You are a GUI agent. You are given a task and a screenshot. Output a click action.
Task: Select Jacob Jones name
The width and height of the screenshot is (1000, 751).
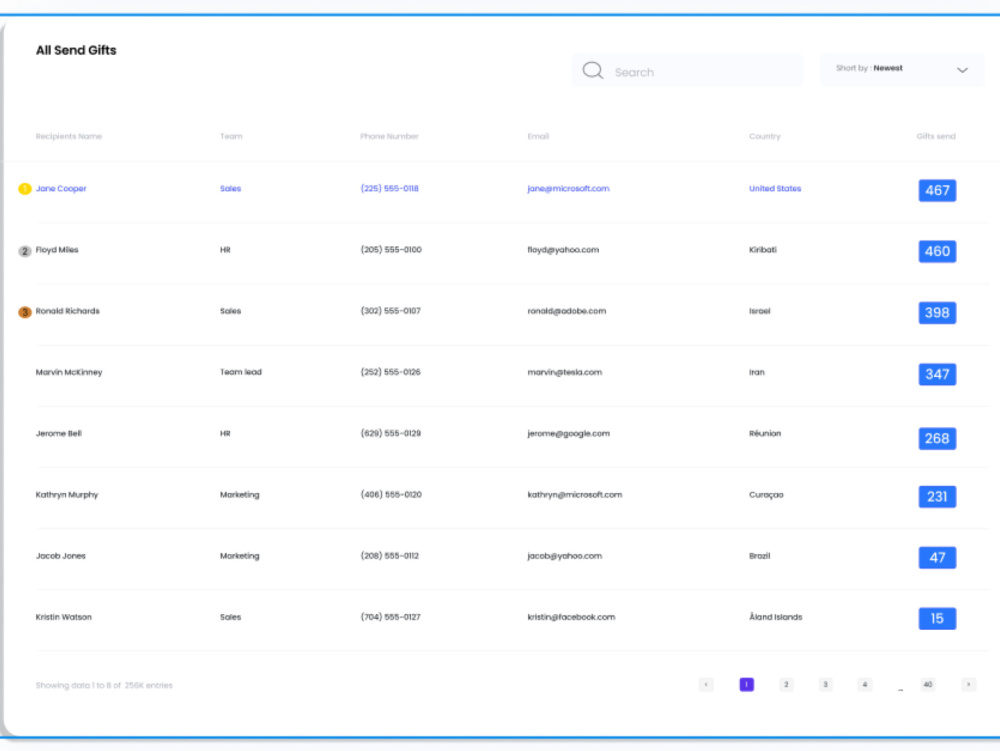pyautogui.click(x=61, y=556)
